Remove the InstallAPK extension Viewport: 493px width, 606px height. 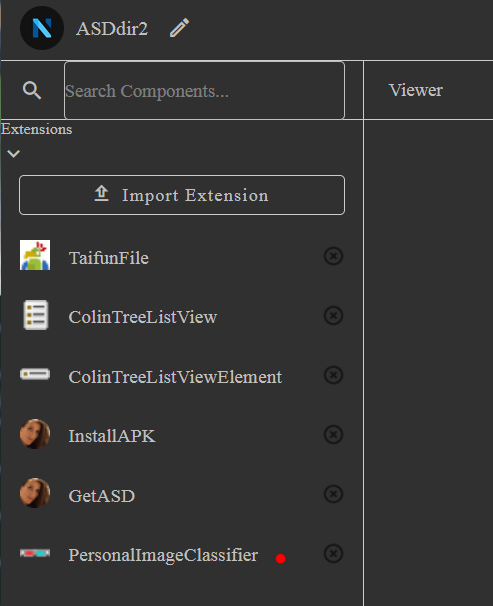(333, 434)
